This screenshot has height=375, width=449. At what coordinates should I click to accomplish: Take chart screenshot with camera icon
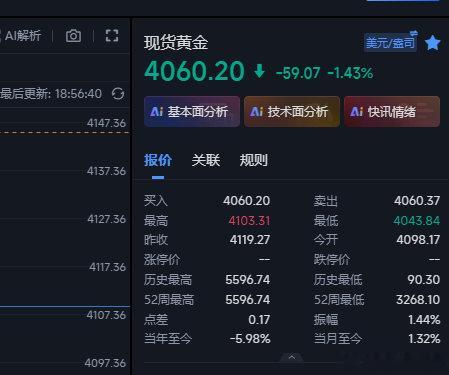tap(73, 36)
